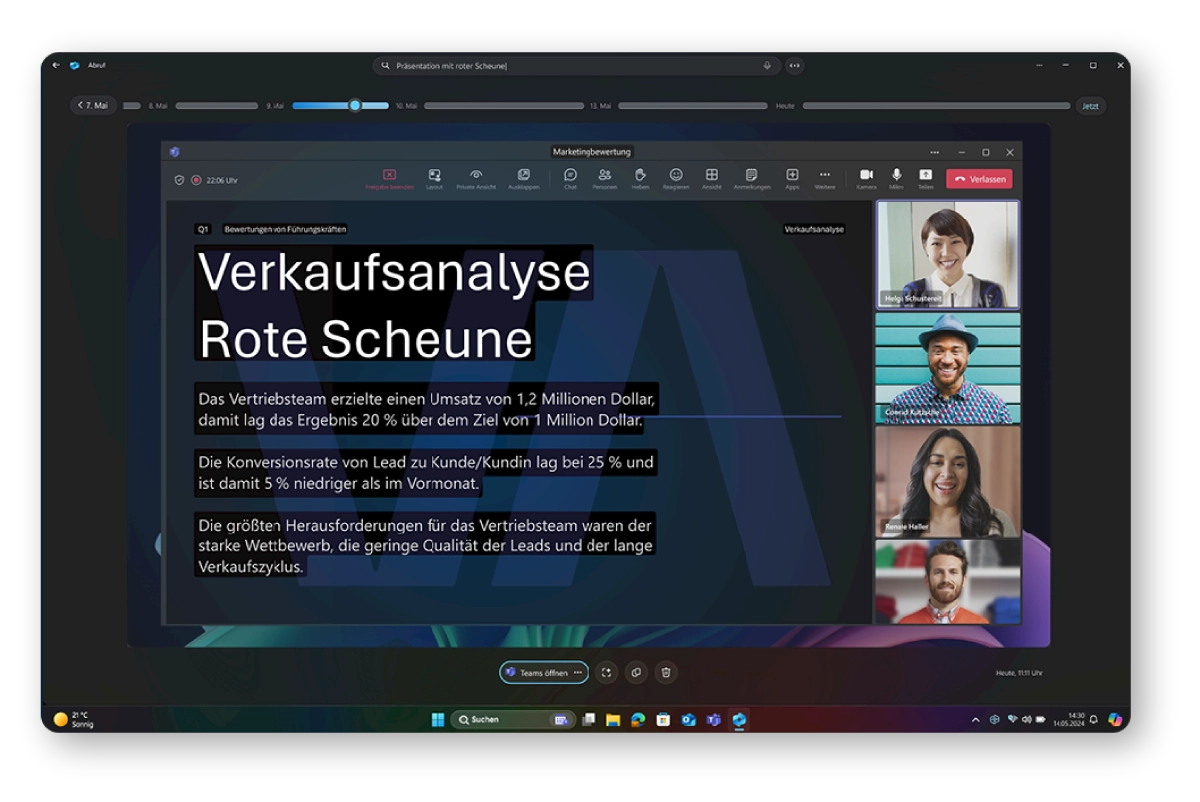This screenshot has width=1200, height=802.
Task: Click the timeline slider handle
Action: click(x=354, y=105)
